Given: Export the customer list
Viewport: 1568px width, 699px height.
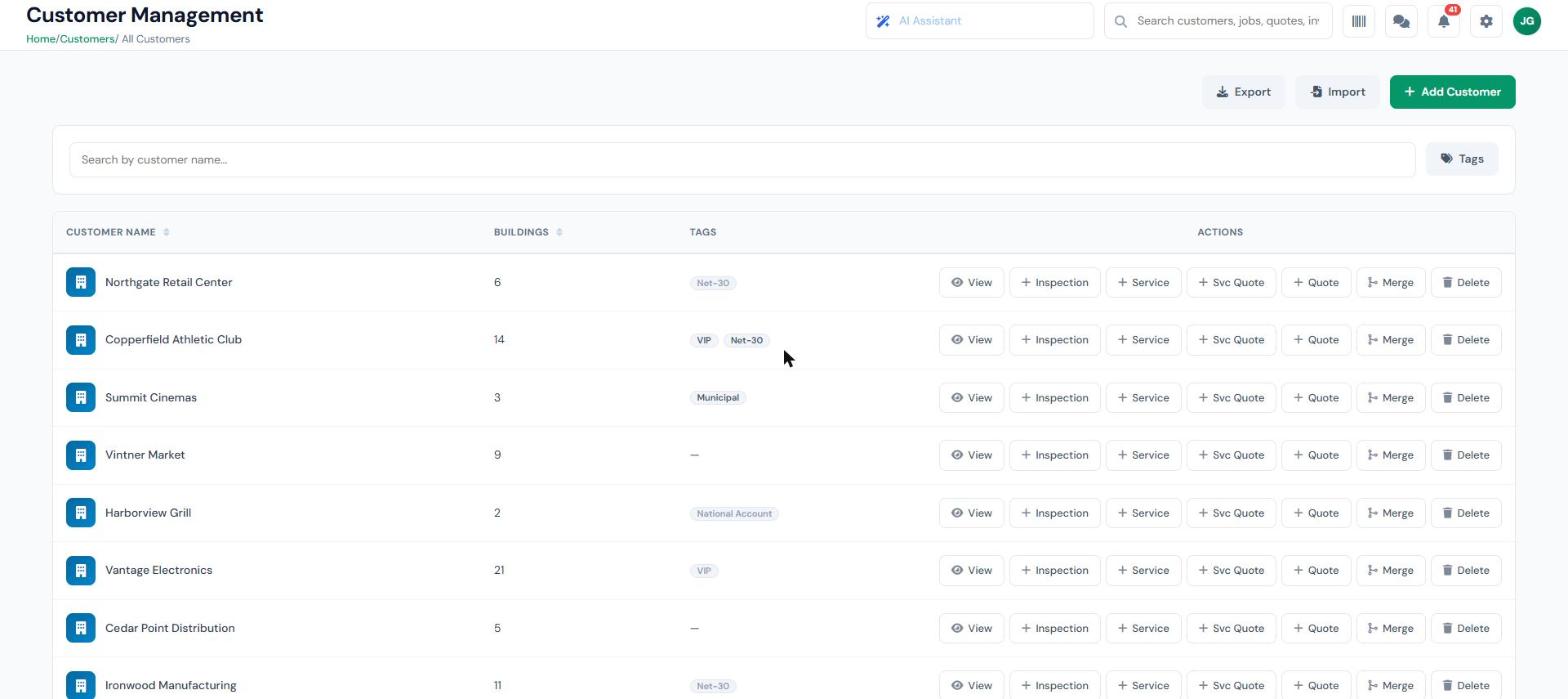Looking at the screenshot, I should click(1243, 92).
